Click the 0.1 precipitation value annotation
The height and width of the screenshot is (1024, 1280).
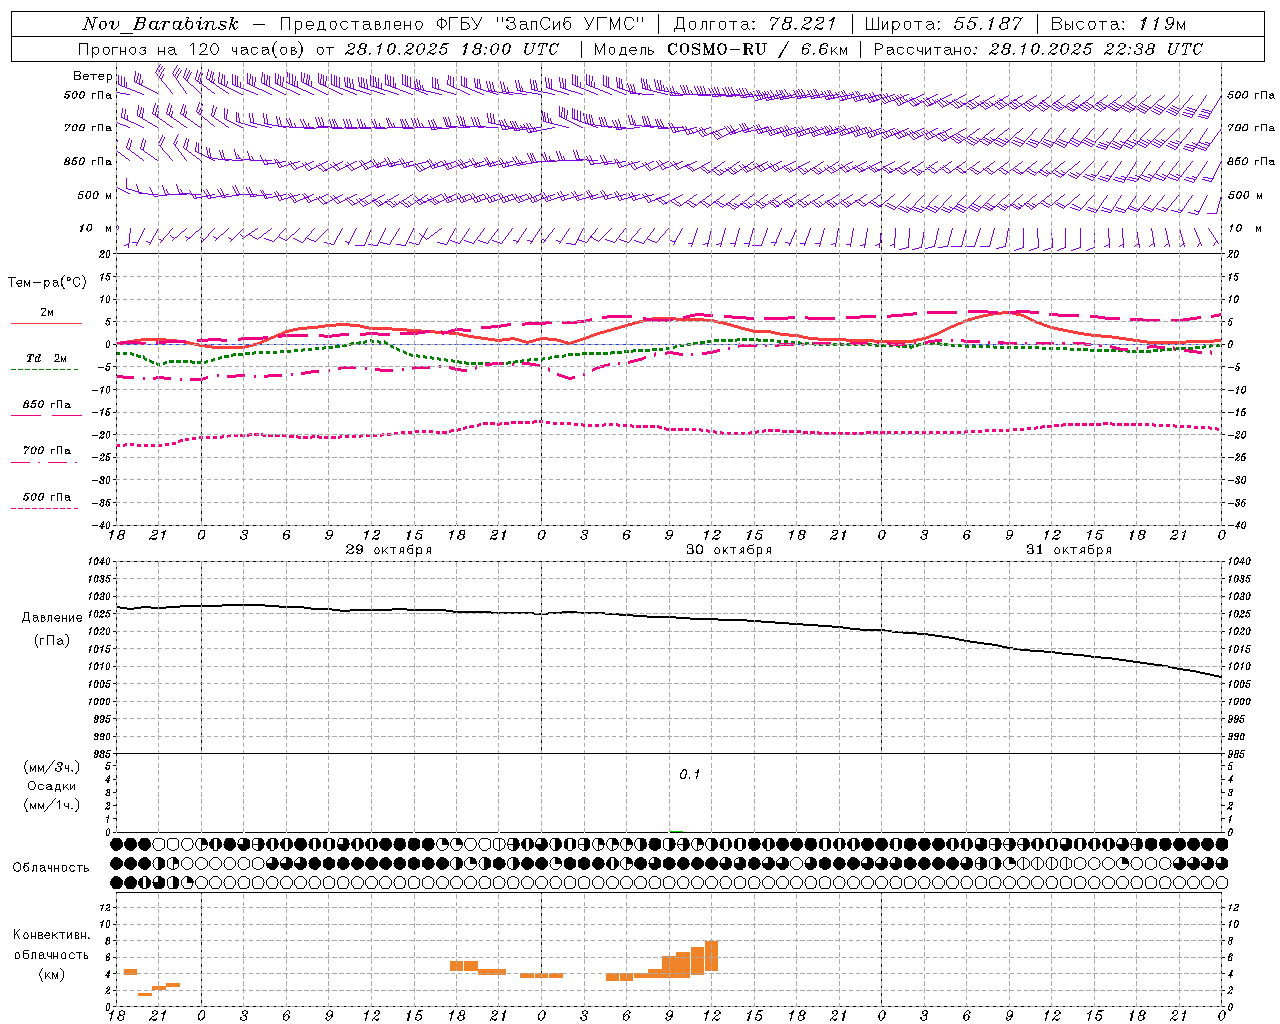pos(690,774)
